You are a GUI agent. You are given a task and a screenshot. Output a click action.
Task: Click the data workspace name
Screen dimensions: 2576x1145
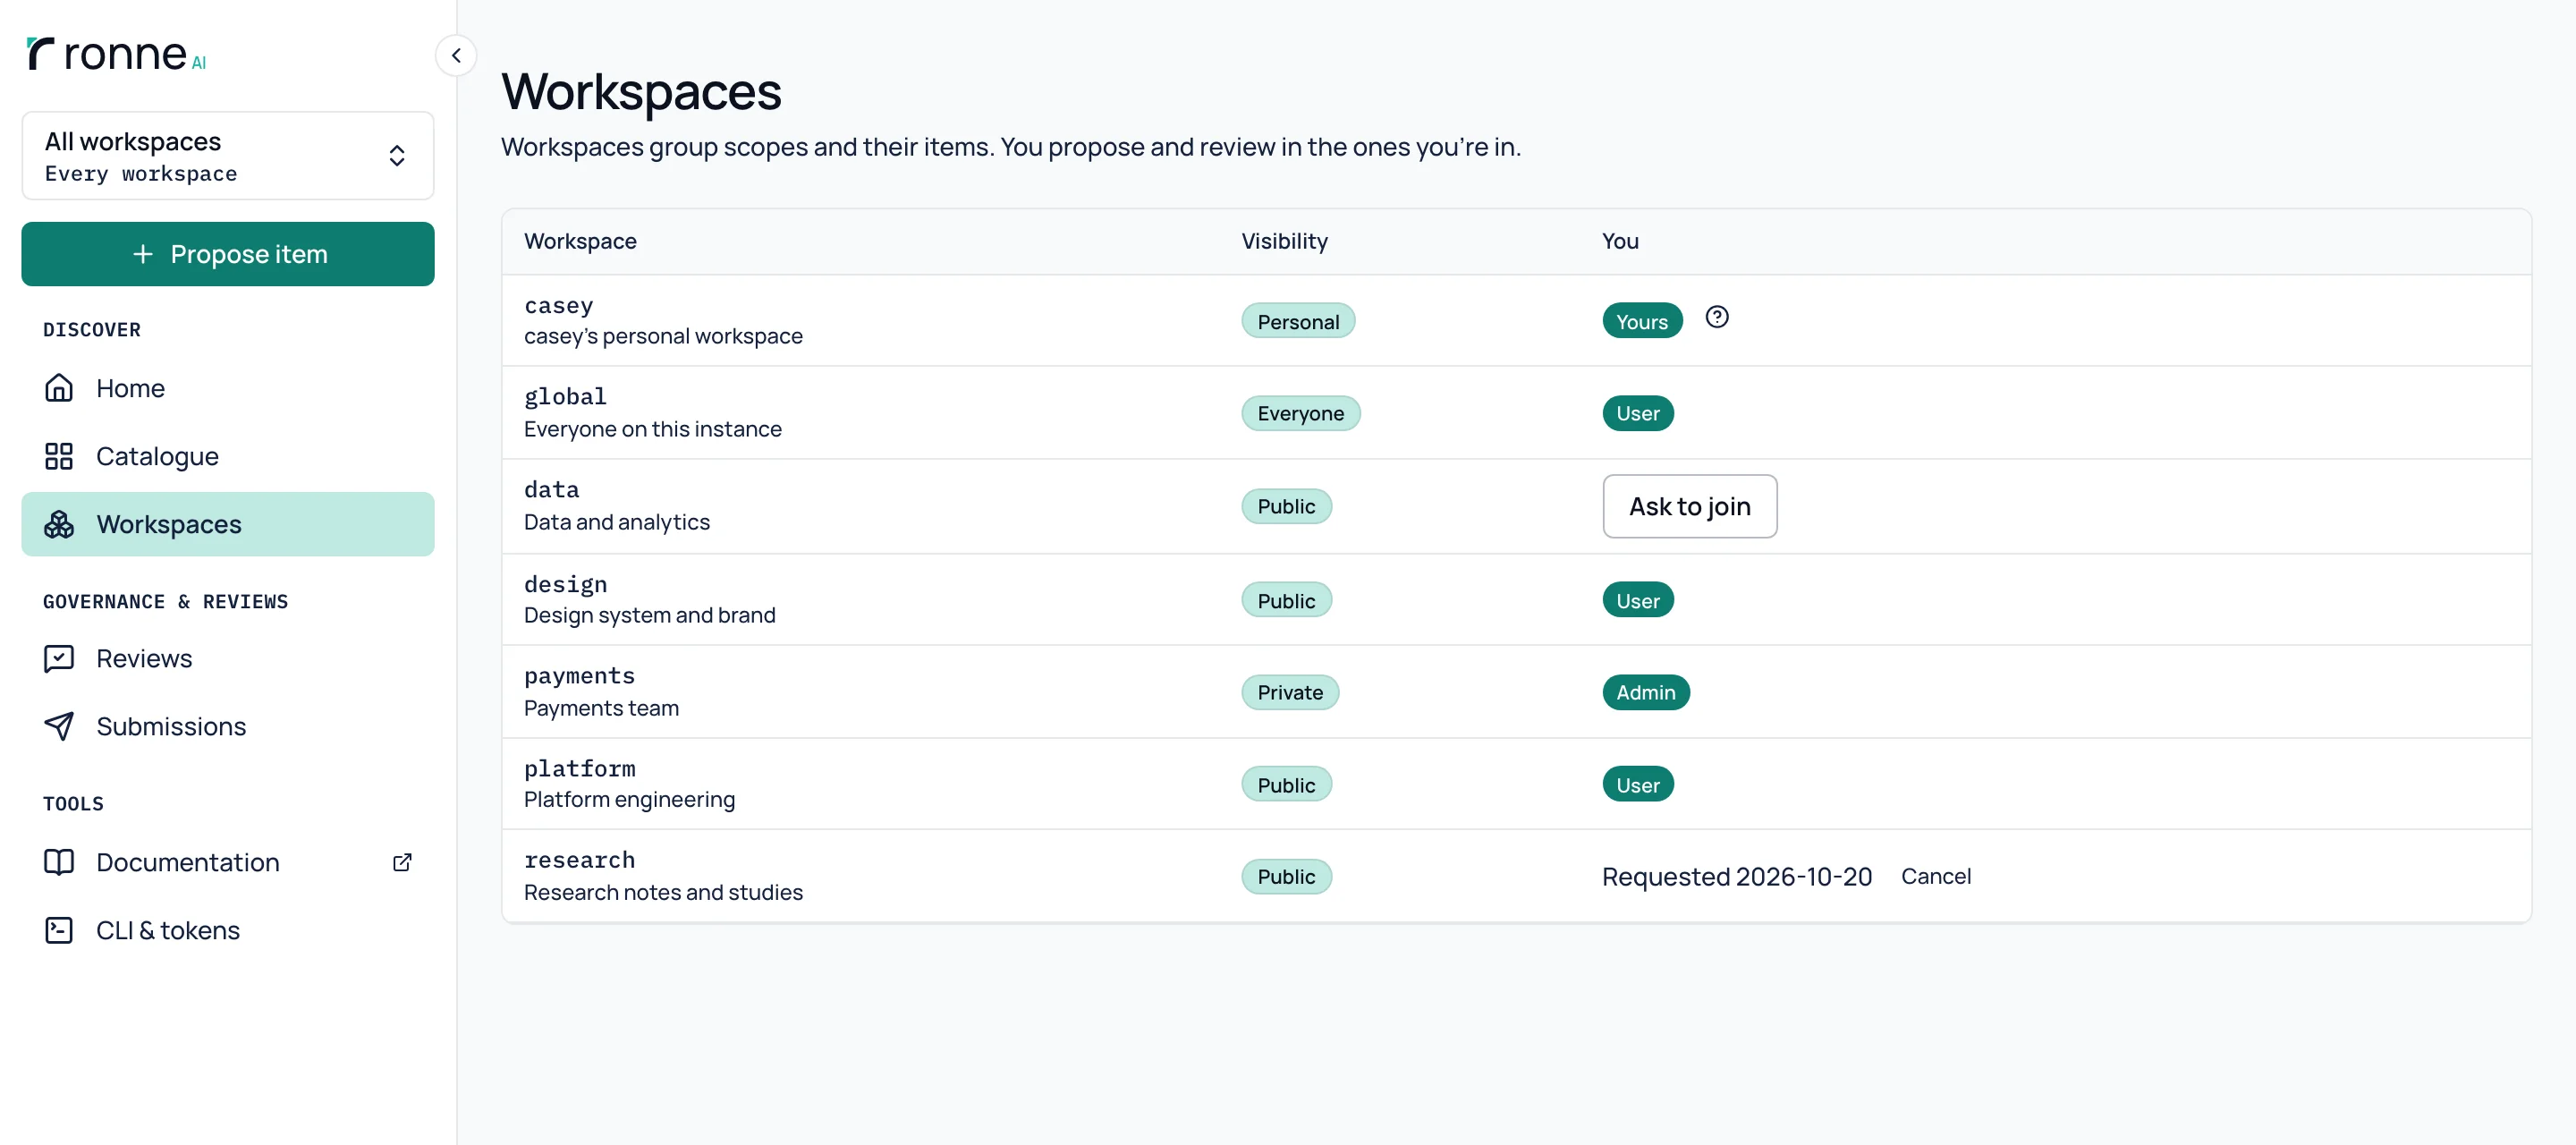551,489
